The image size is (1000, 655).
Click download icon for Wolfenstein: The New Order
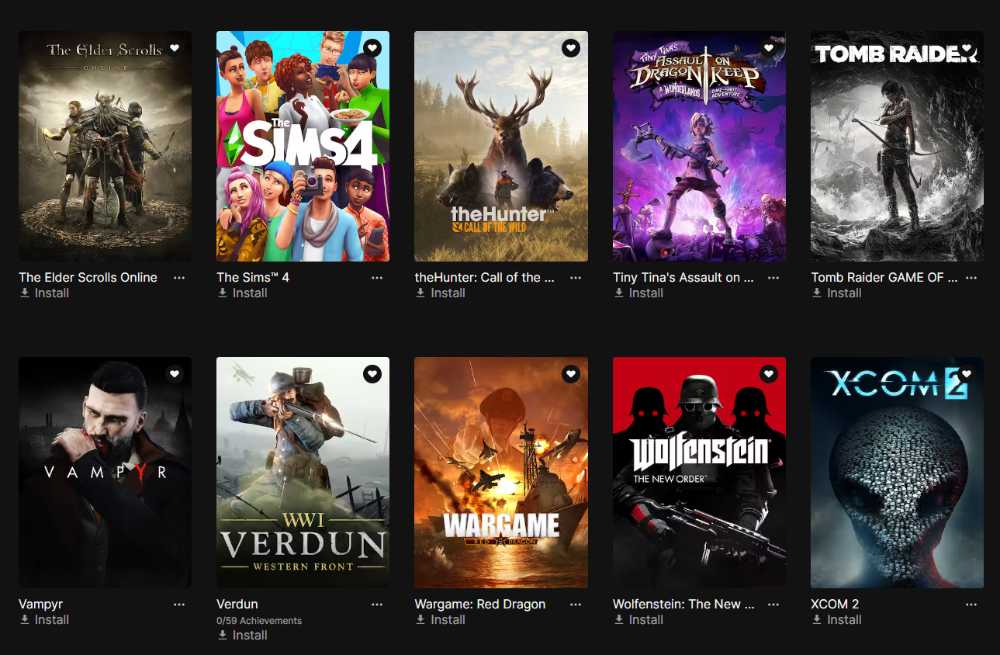tap(619, 620)
